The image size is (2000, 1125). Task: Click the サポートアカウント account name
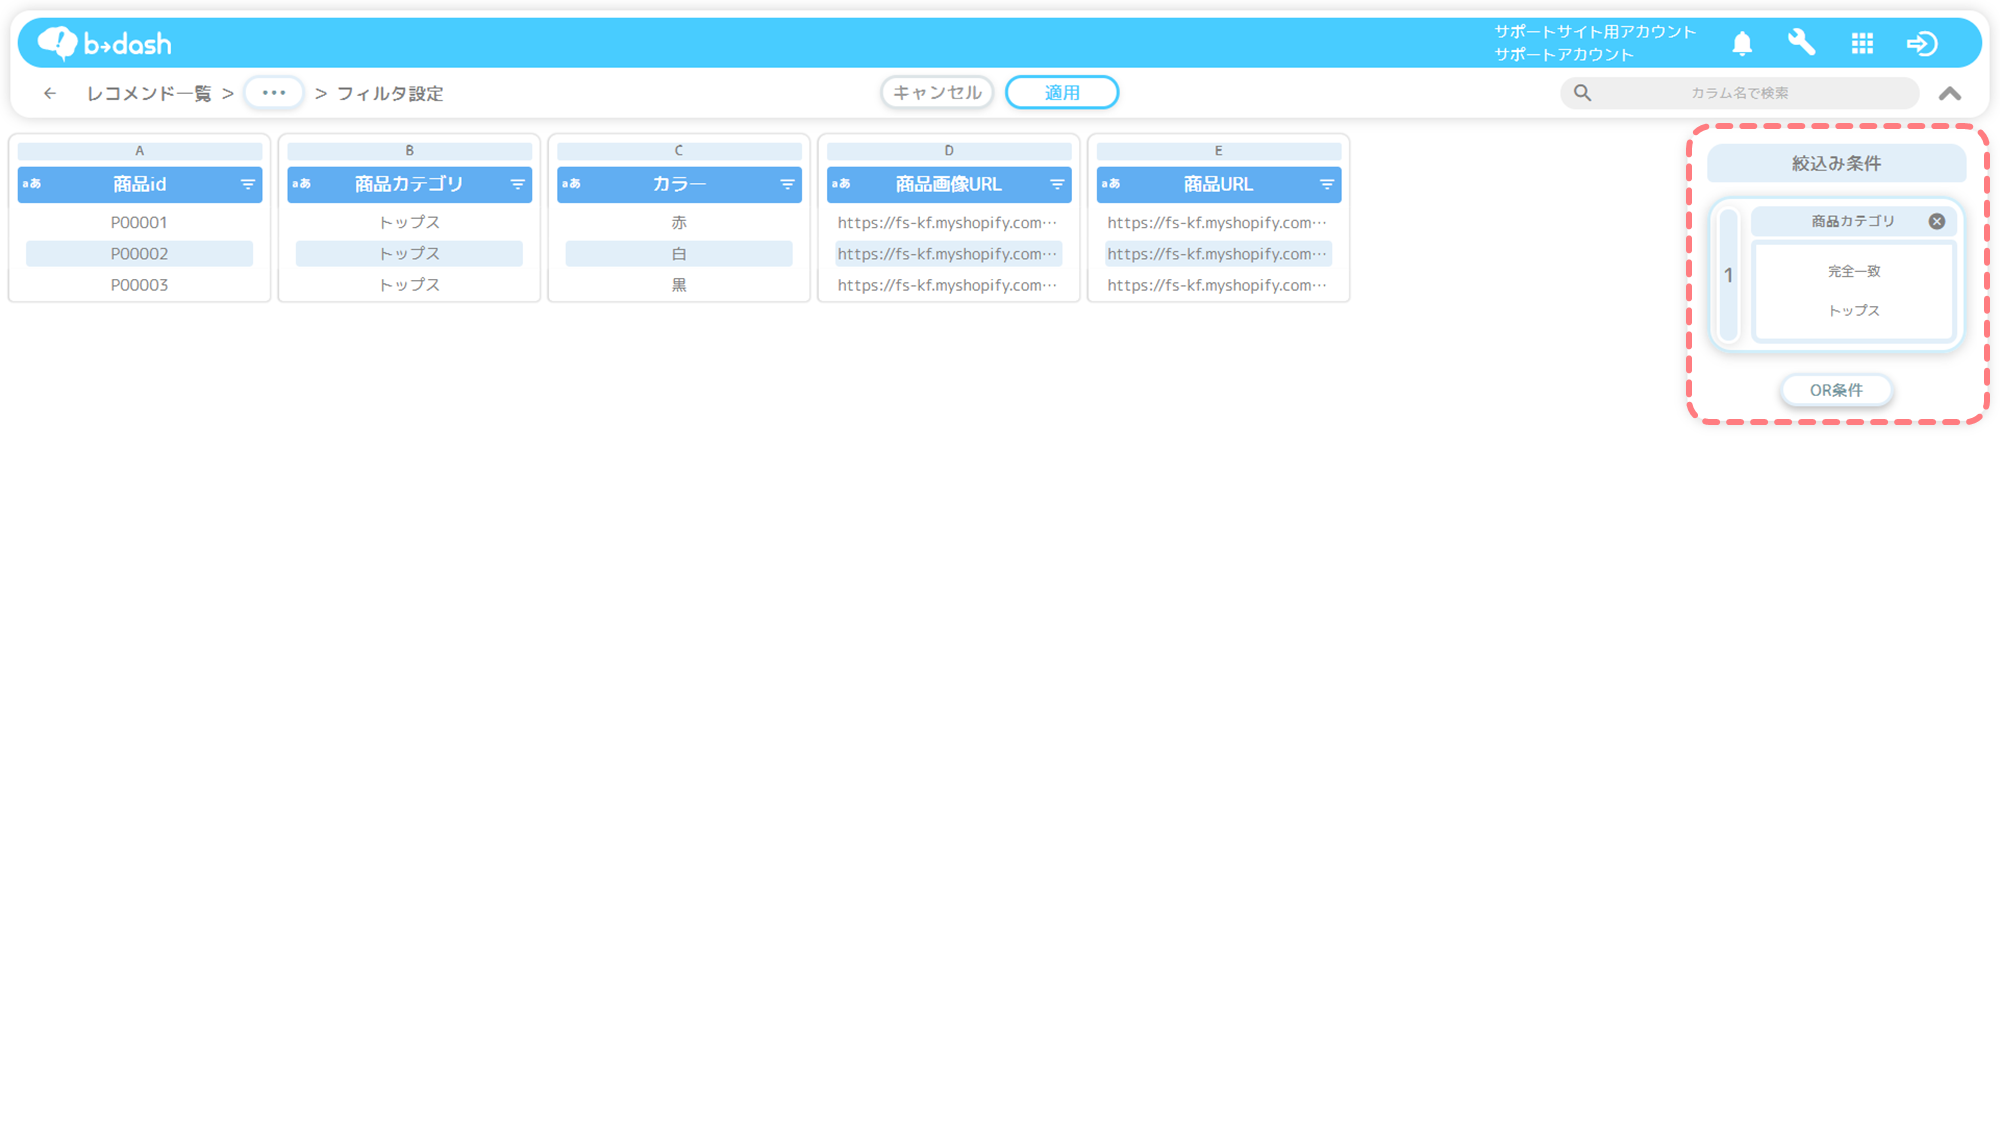pos(1564,55)
